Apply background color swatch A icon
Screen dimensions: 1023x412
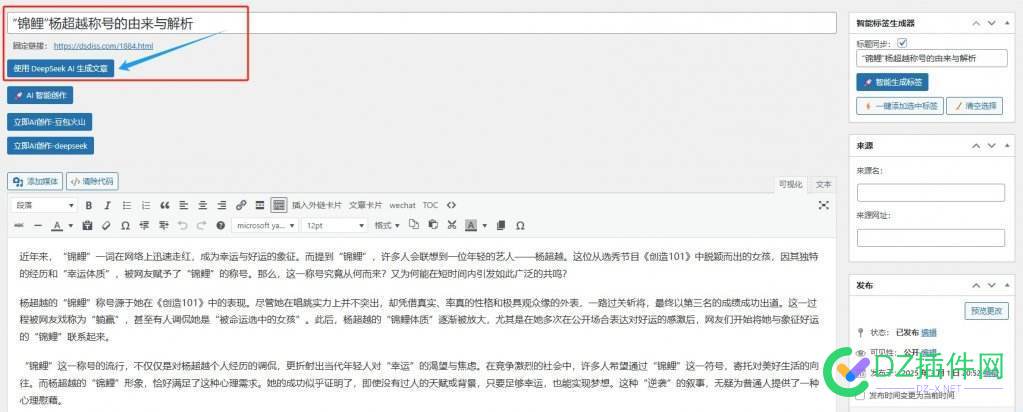[x=471, y=225]
